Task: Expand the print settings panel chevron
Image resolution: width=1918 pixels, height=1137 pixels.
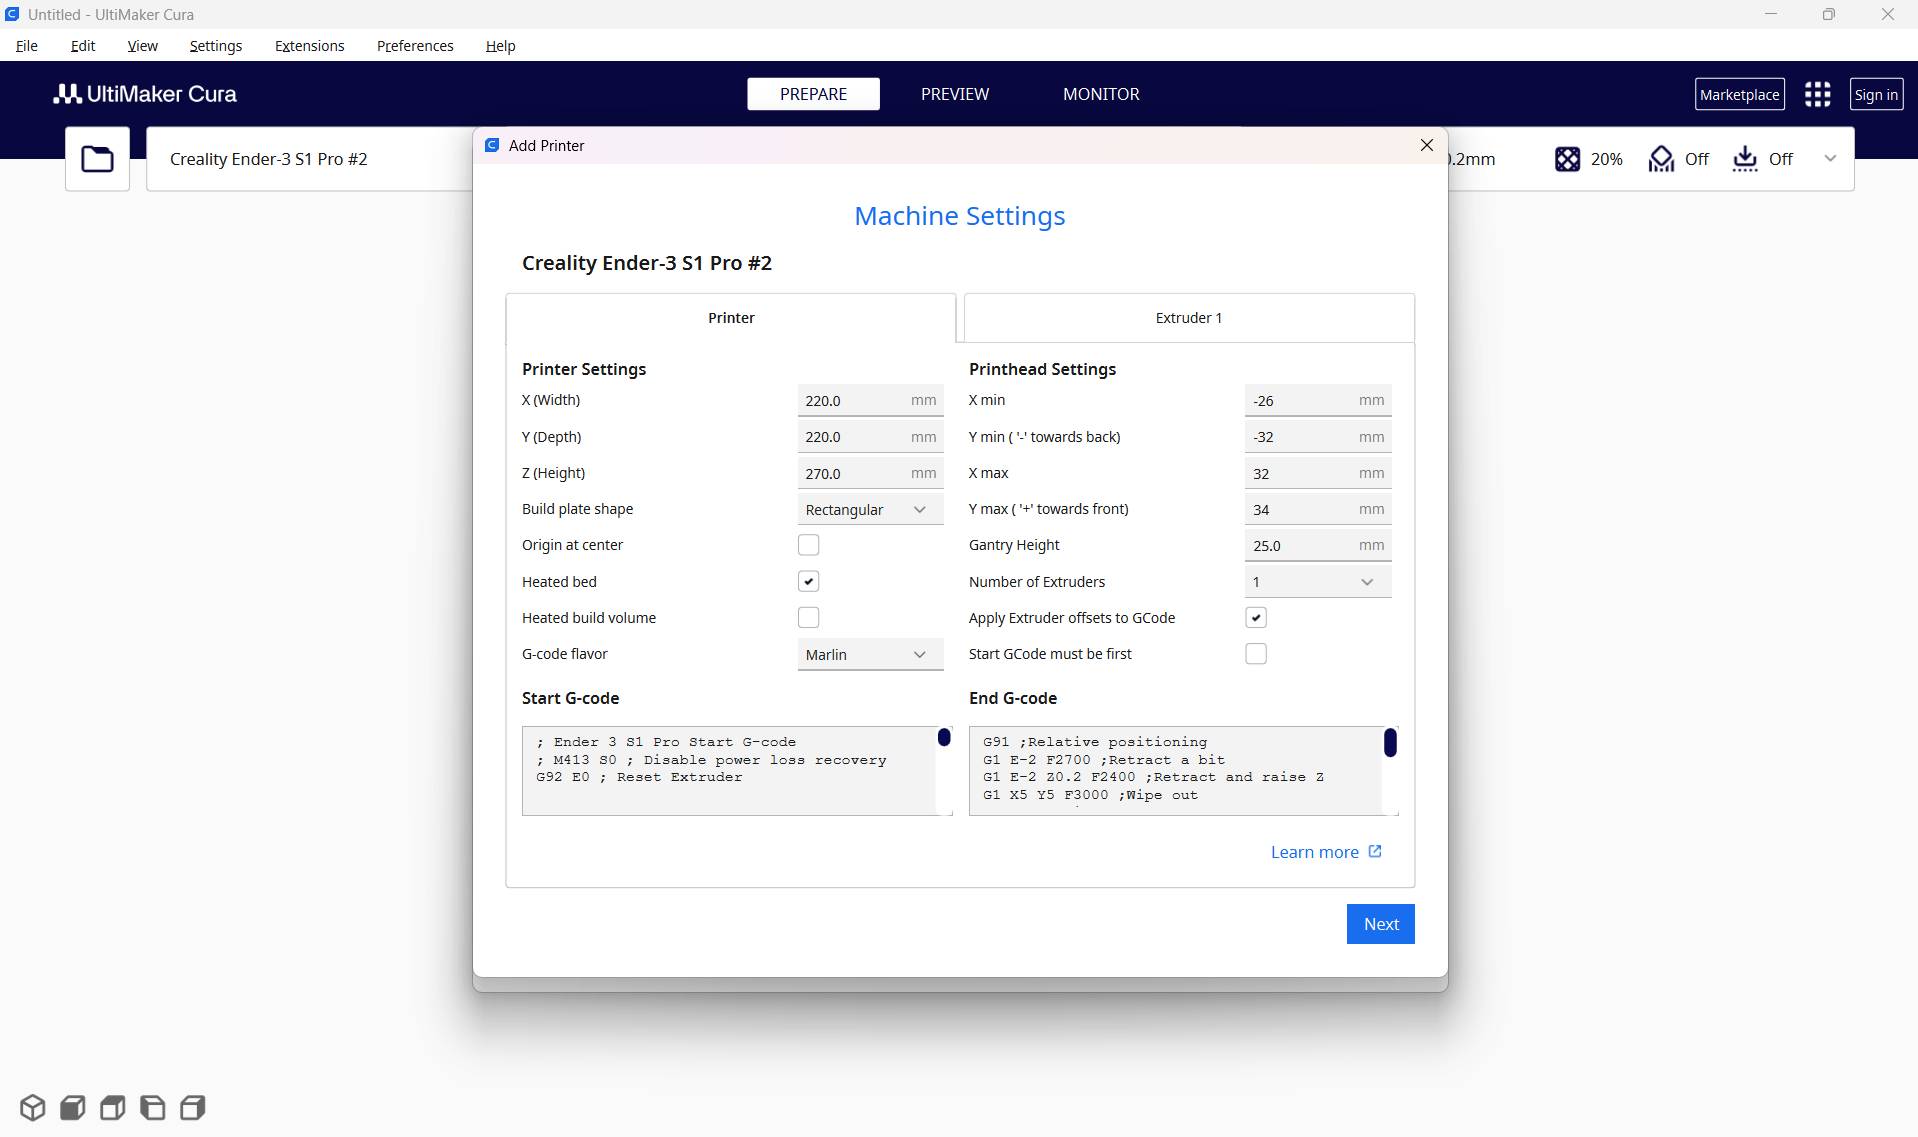Action: [x=1830, y=158]
